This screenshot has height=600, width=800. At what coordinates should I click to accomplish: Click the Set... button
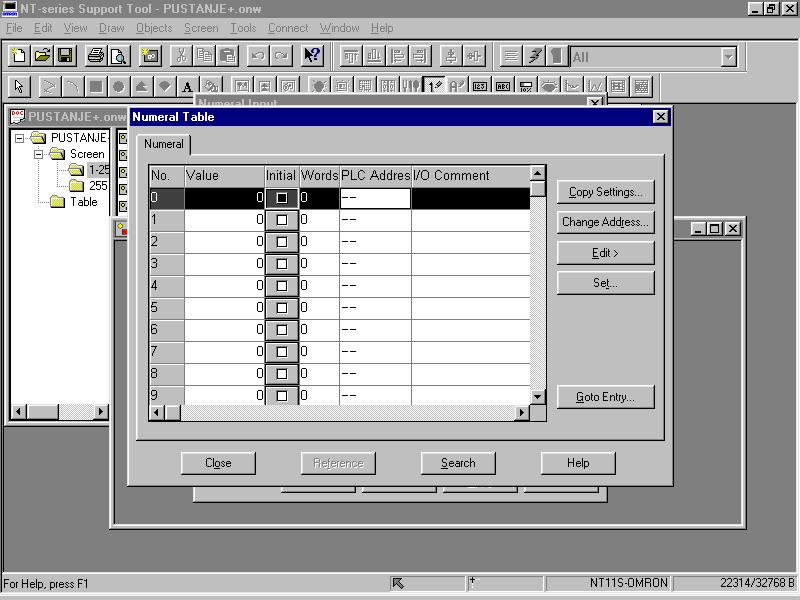(605, 283)
